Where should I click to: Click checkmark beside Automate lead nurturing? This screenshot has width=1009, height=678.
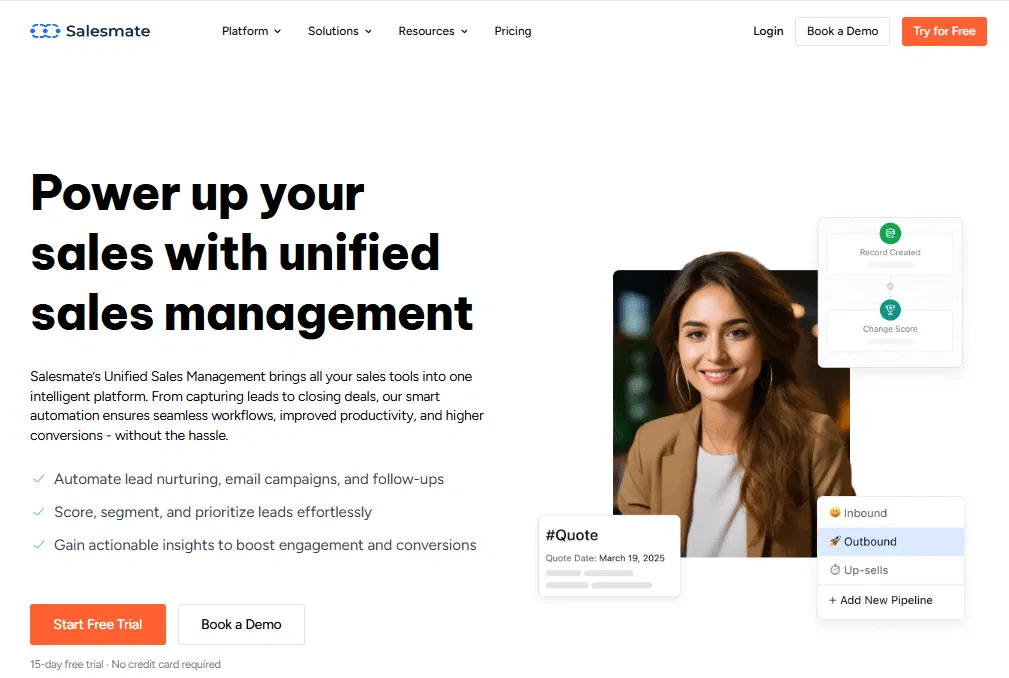click(x=39, y=479)
